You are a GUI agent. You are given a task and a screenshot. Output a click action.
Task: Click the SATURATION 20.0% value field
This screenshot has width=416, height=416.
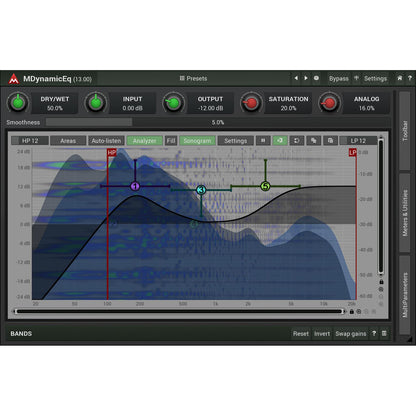coord(288,103)
